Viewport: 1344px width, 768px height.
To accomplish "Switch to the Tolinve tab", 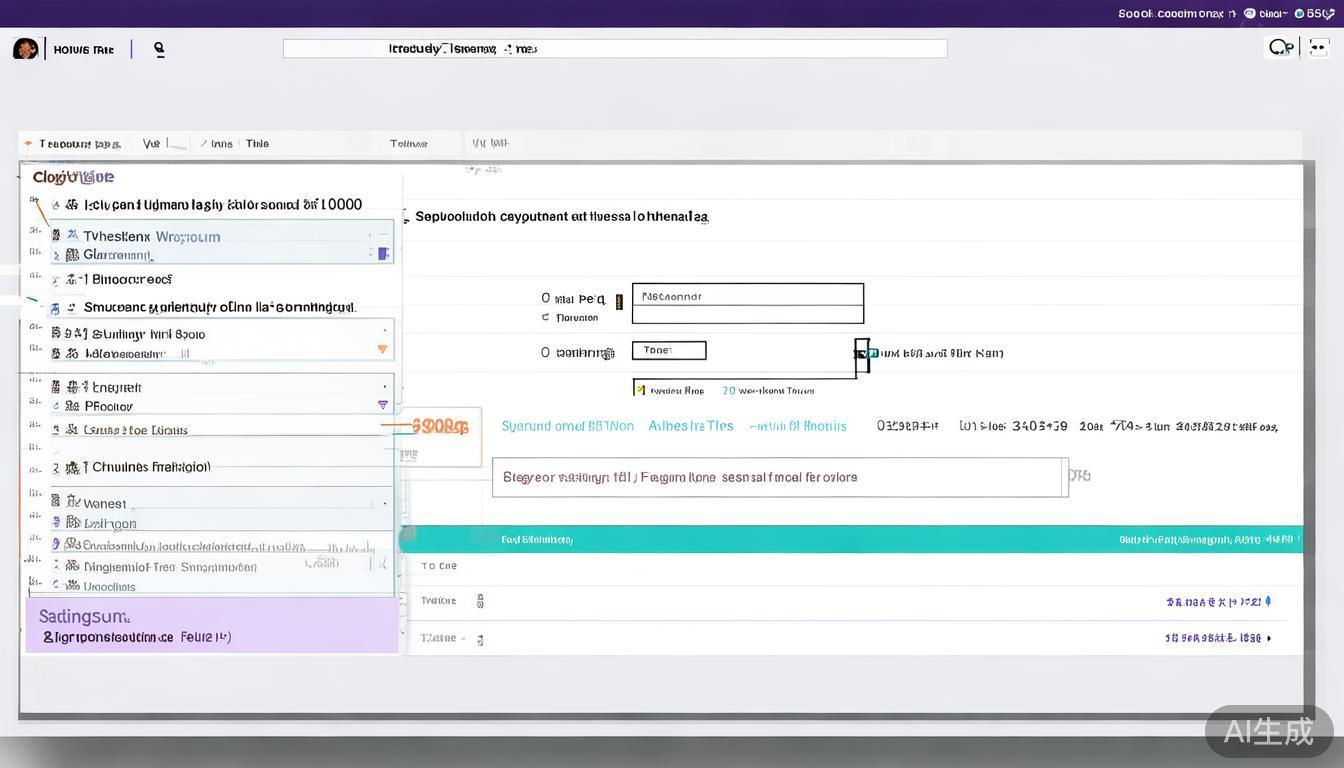I will click(x=408, y=144).
